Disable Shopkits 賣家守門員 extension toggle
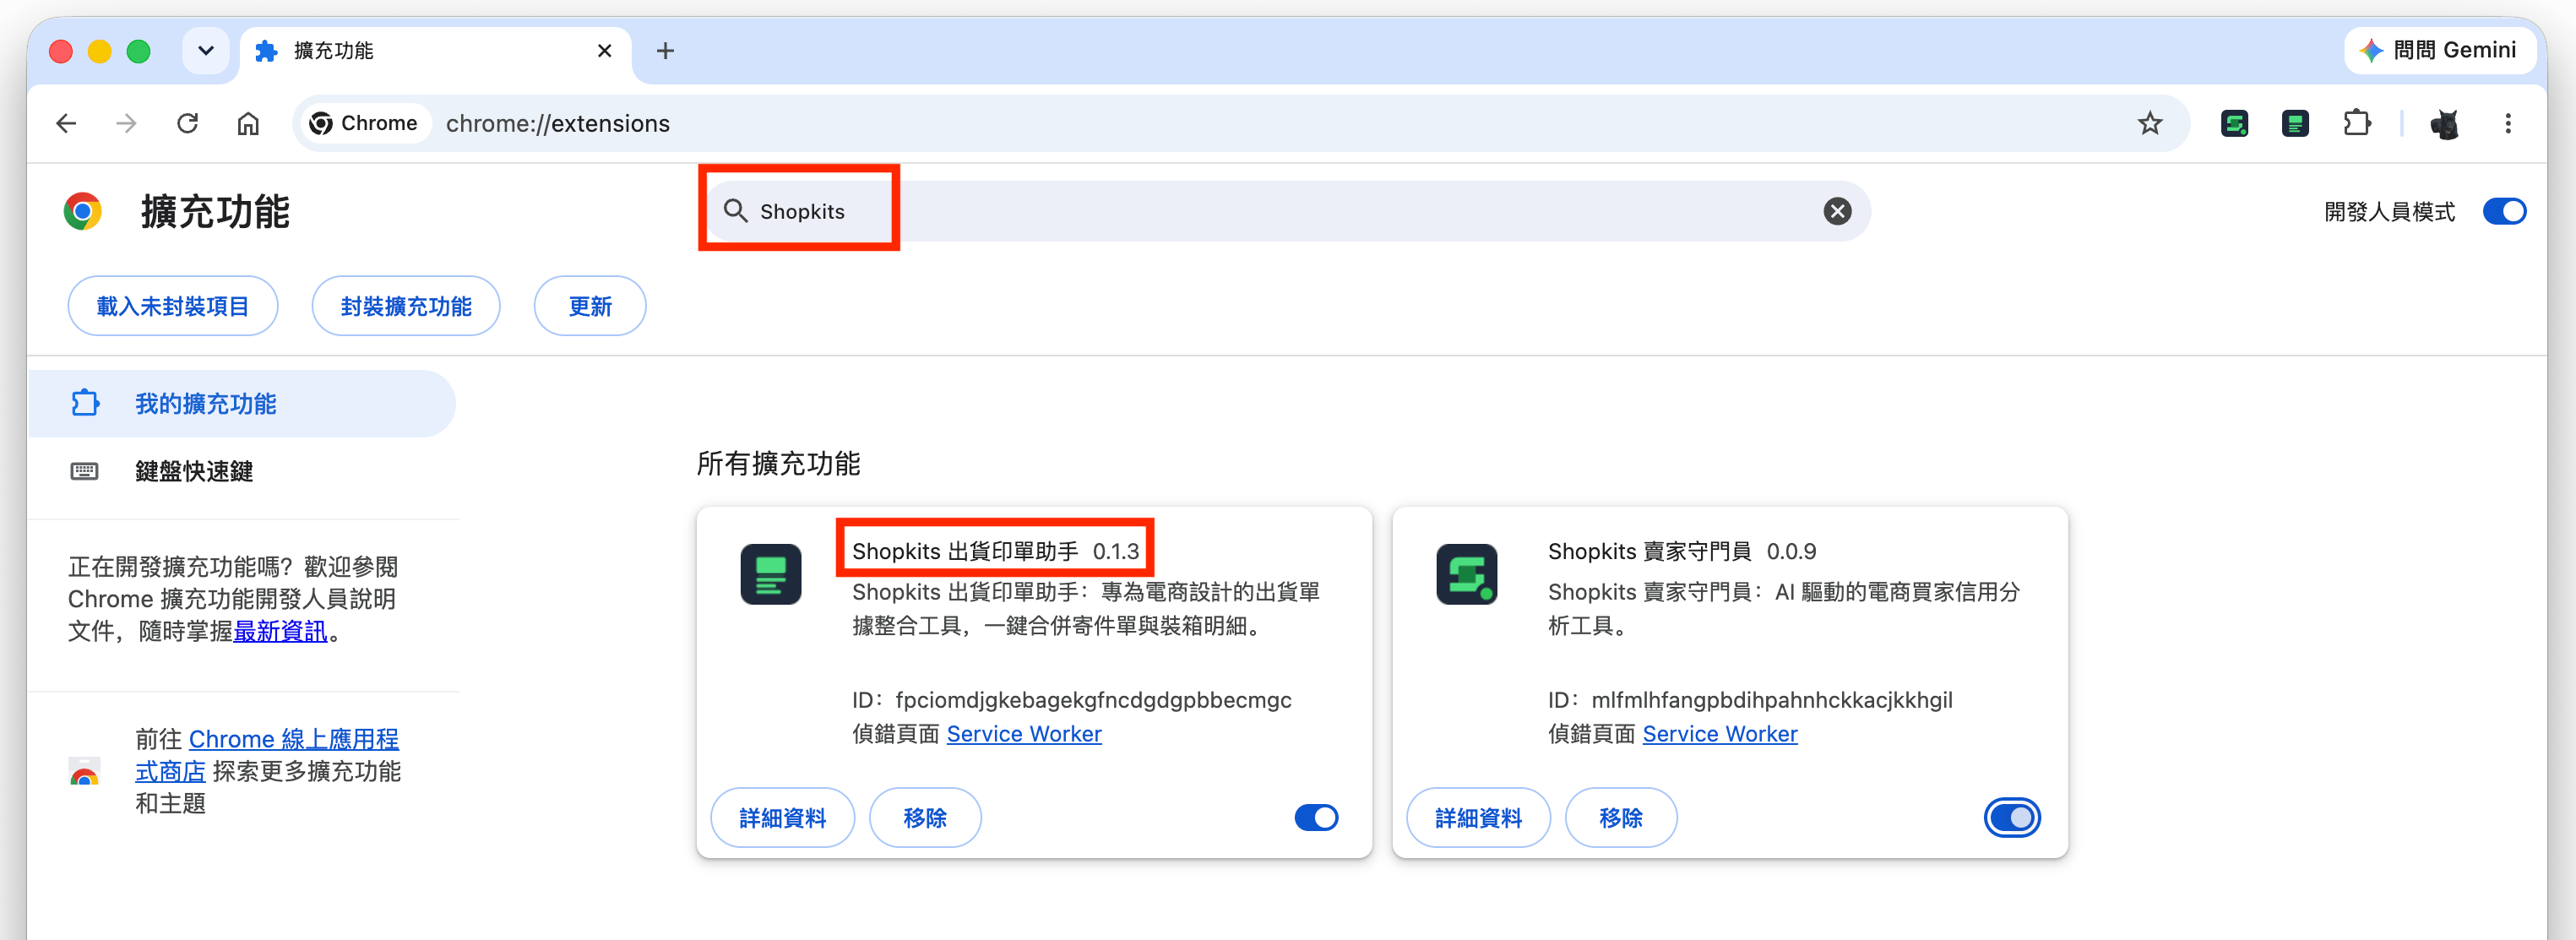The height and width of the screenshot is (940, 2576). tap(2011, 818)
